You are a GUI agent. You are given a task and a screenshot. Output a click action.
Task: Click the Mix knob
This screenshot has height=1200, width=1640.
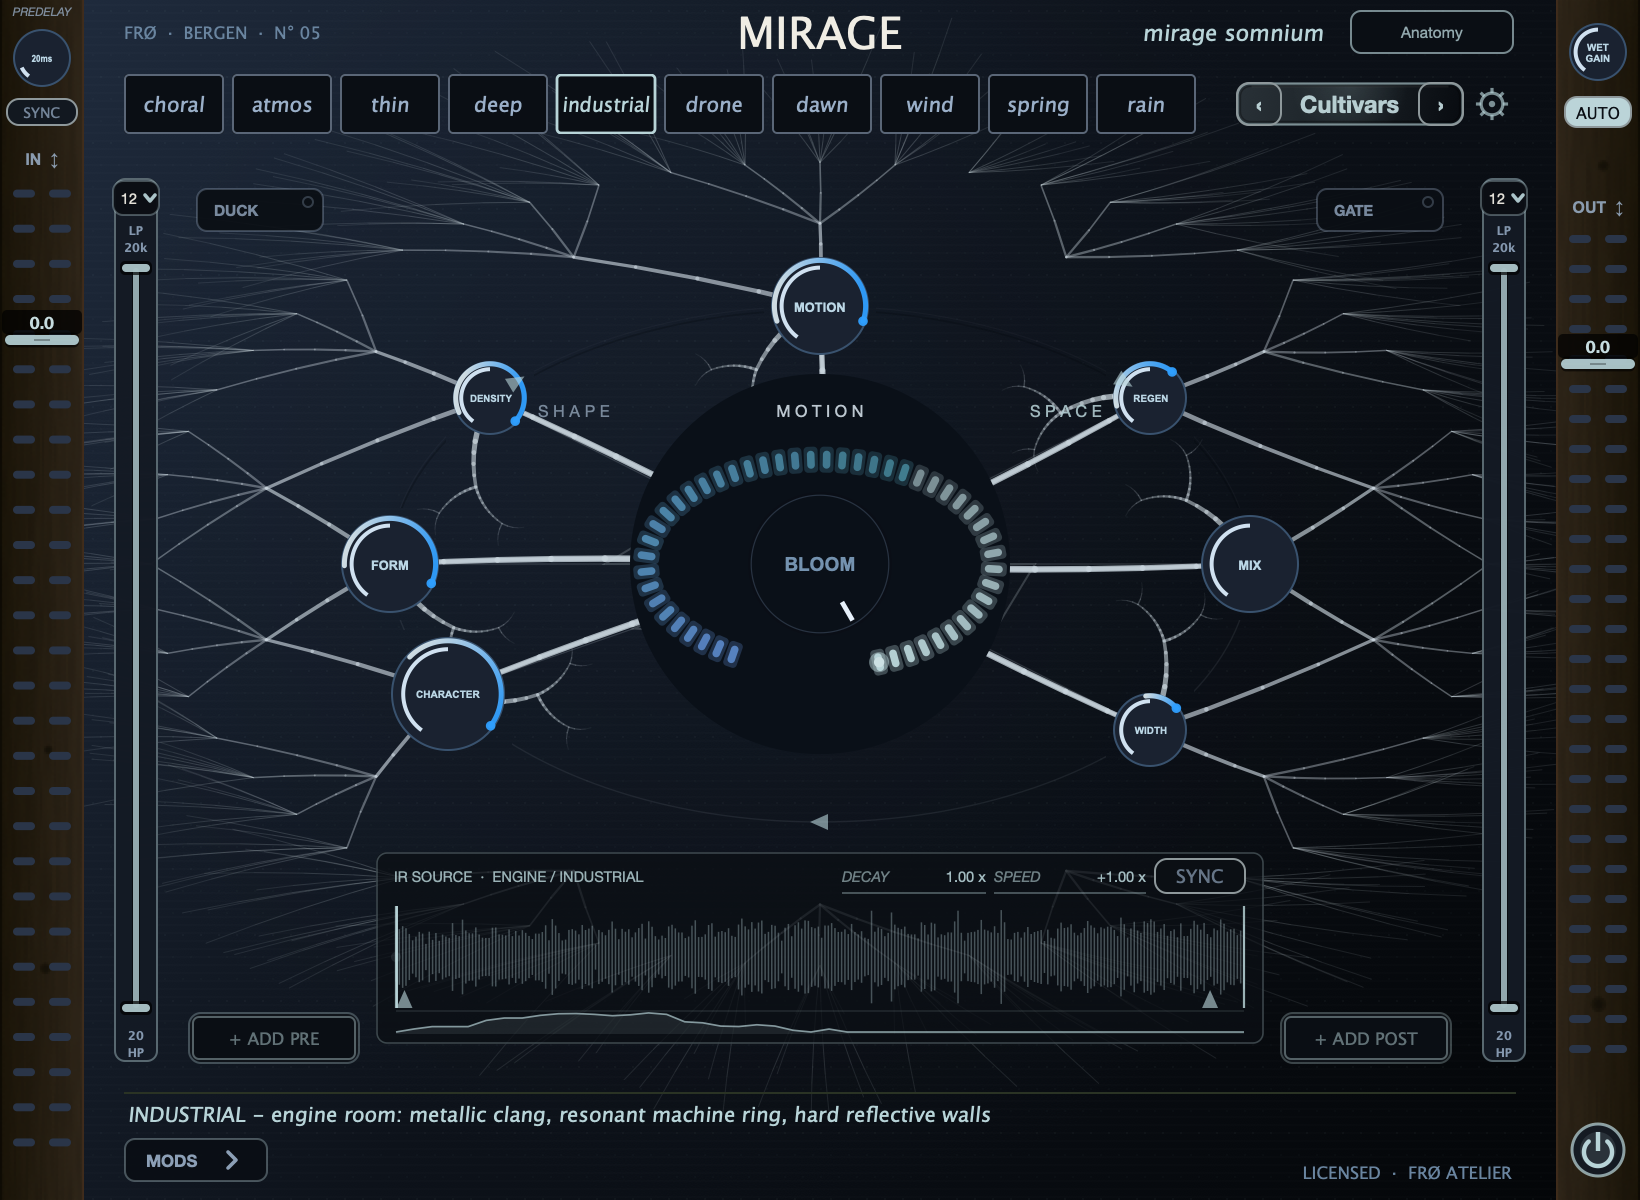(x=1249, y=565)
